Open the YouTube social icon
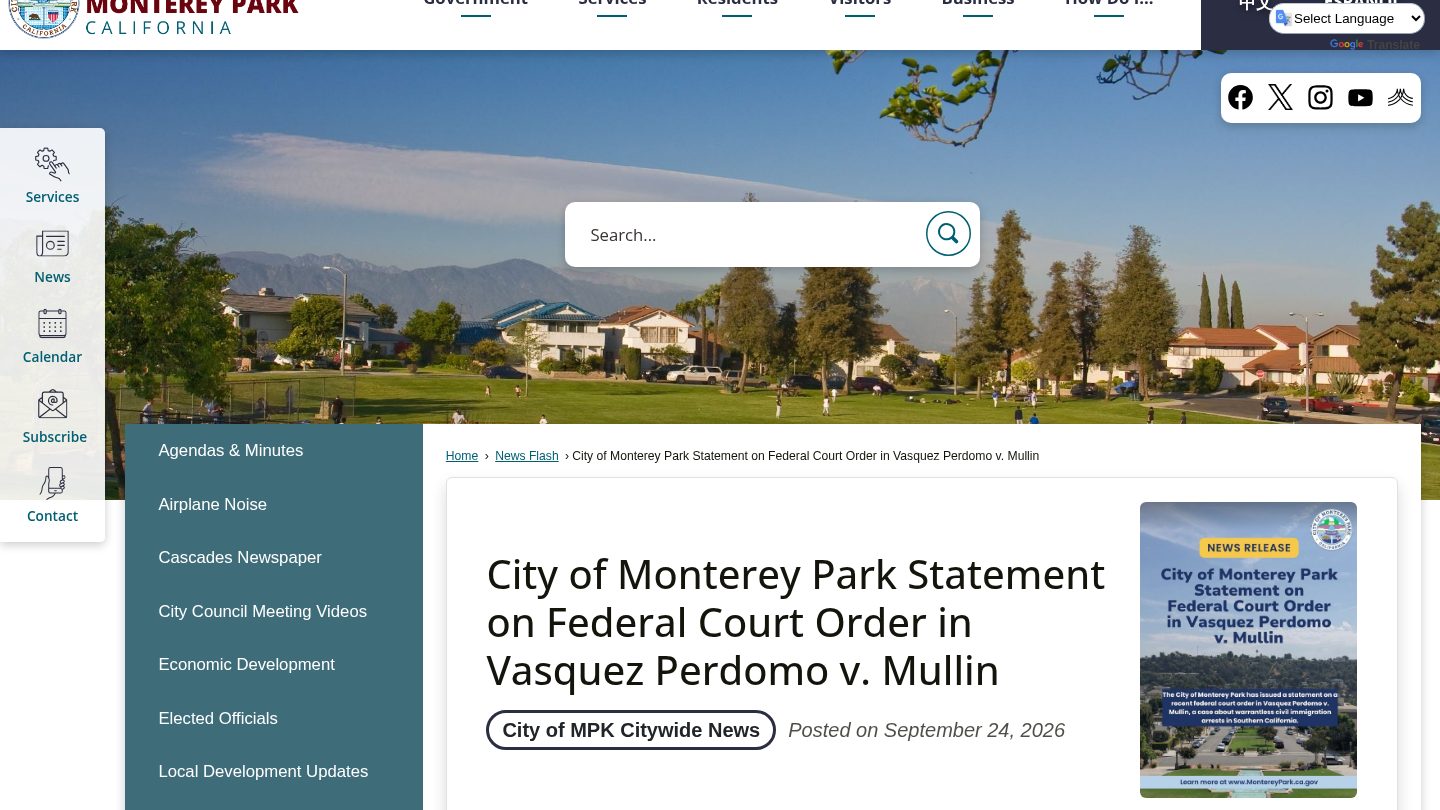The height and width of the screenshot is (810, 1440). click(1360, 97)
